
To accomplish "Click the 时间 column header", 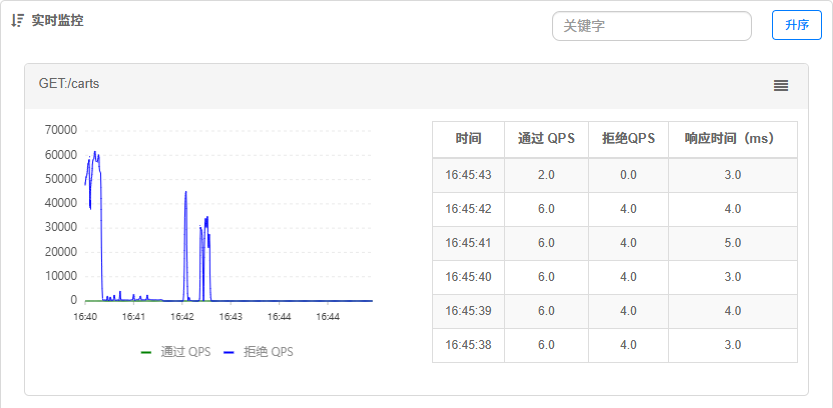I will [x=468, y=139].
